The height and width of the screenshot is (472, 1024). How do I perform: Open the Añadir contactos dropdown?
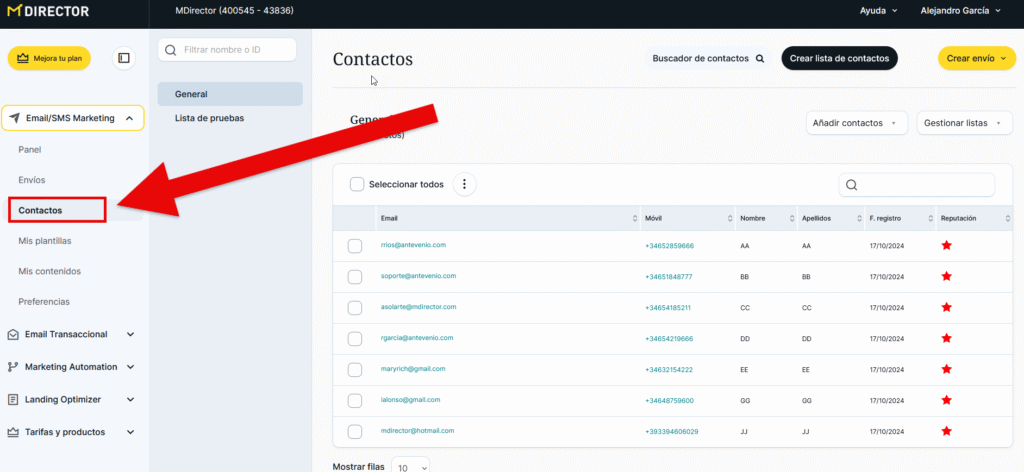point(856,123)
